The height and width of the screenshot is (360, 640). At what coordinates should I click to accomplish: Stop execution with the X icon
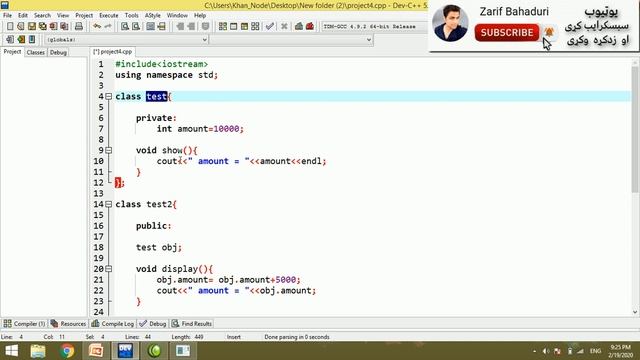pyautogui.click(x=284, y=27)
